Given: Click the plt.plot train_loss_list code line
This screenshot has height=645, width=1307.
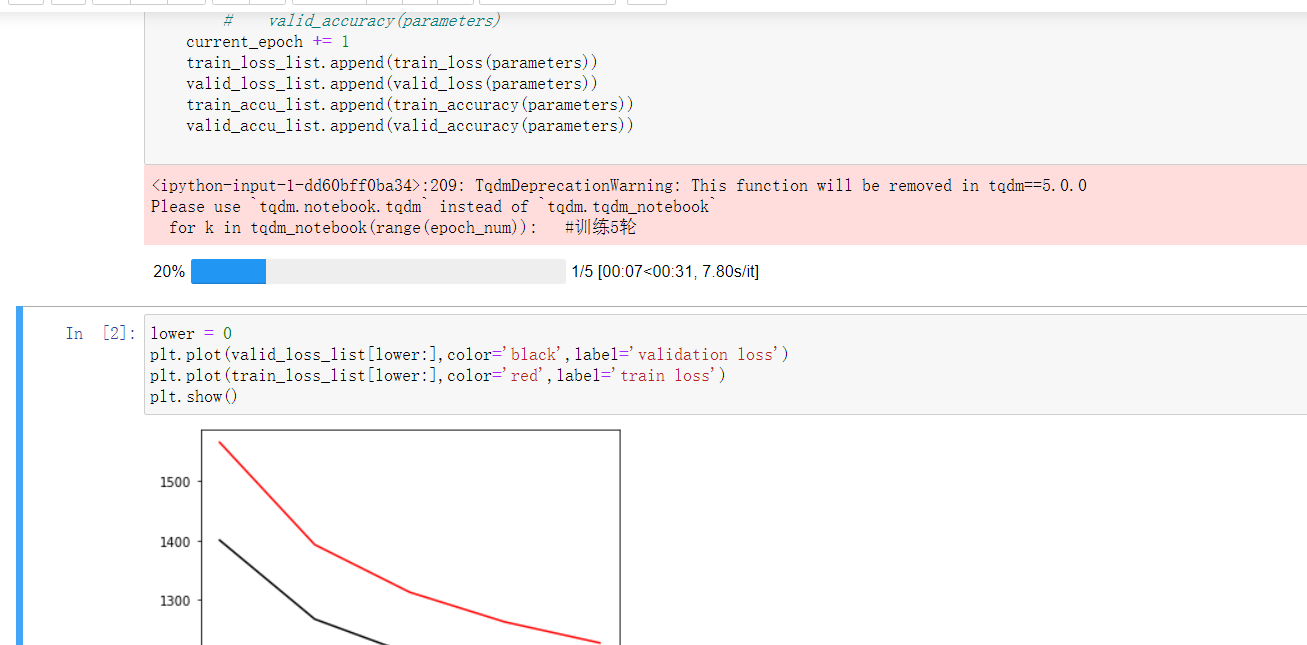Looking at the screenshot, I should (x=438, y=376).
